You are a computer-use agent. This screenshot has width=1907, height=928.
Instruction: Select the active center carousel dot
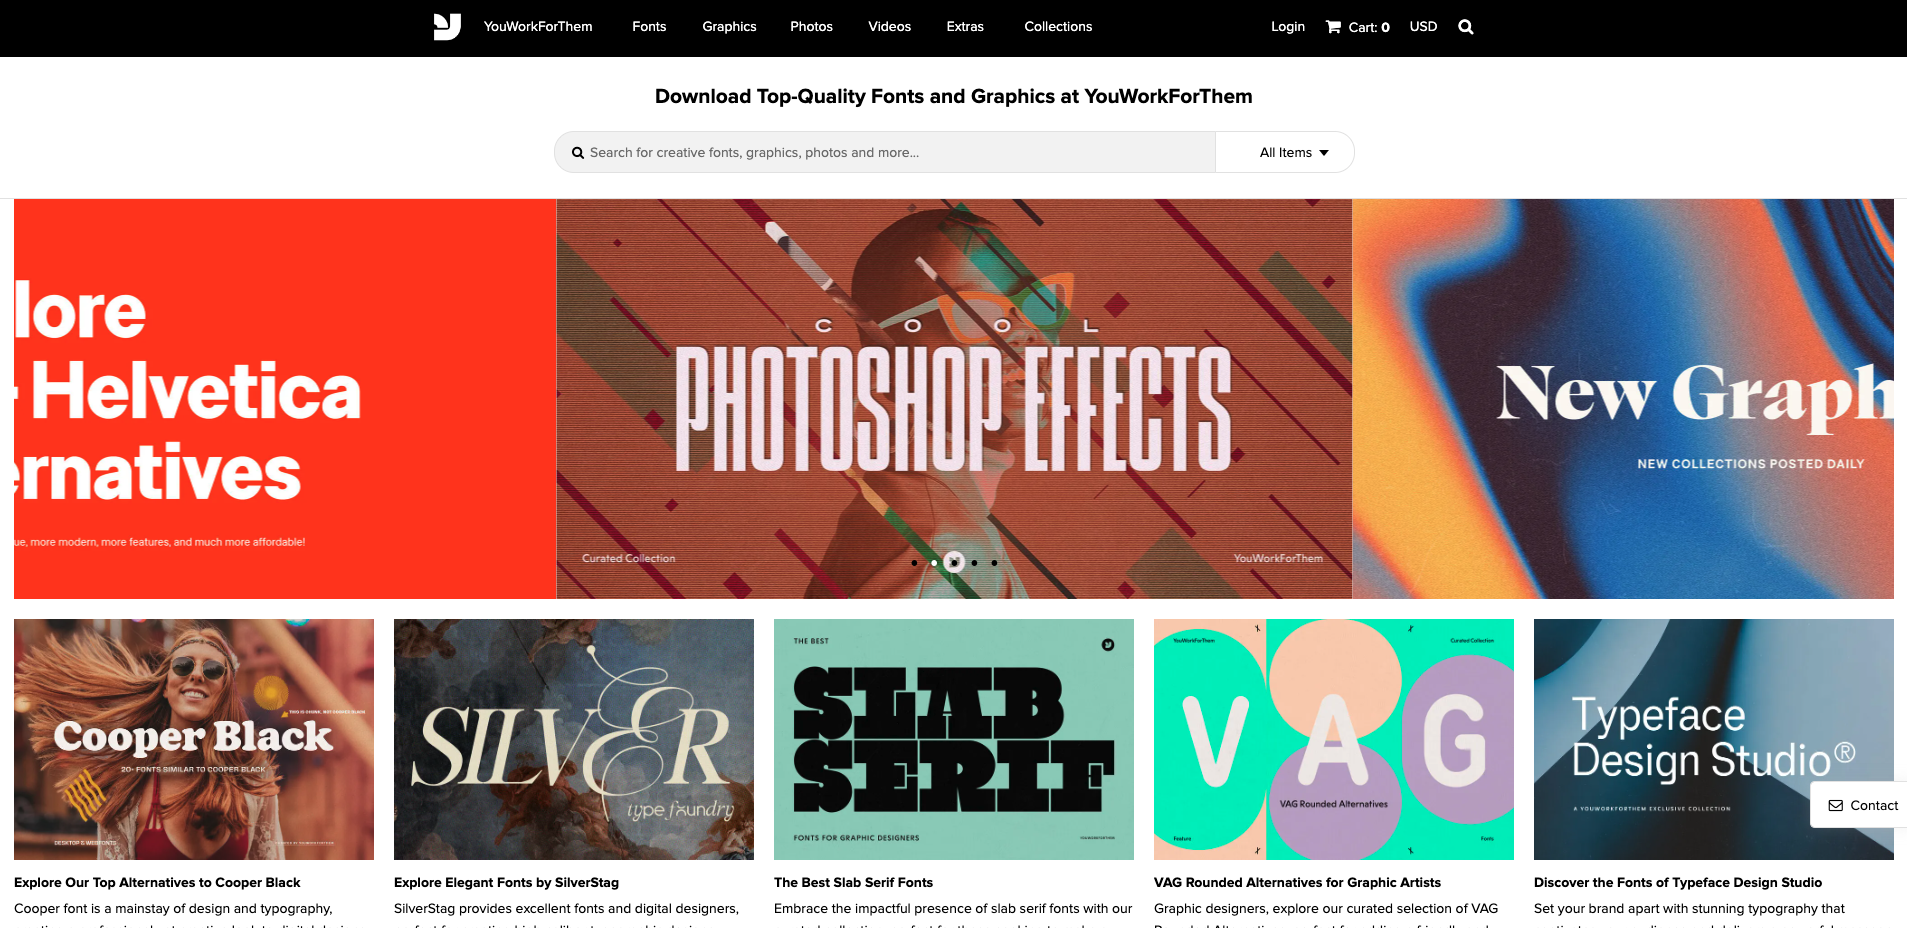tap(954, 562)
